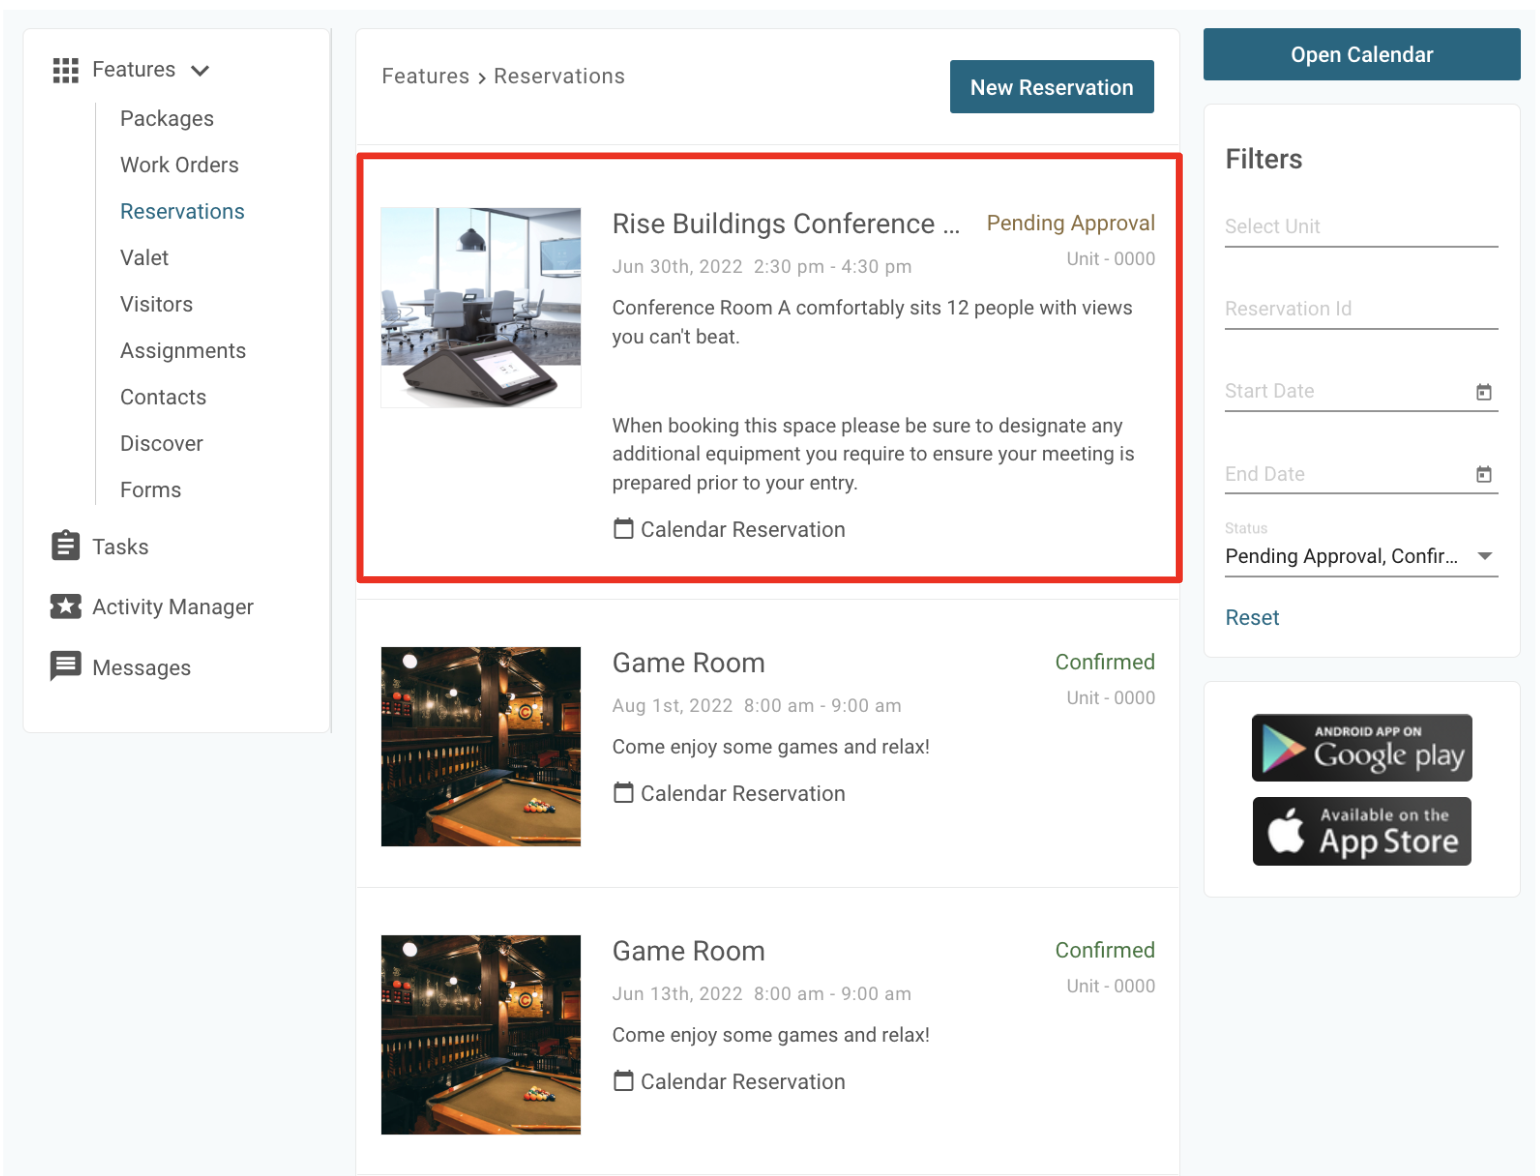This screenshot has width=1540, height=1176.
Task: Click the Activity Manager star icon
Action: [x=65, y=607]
